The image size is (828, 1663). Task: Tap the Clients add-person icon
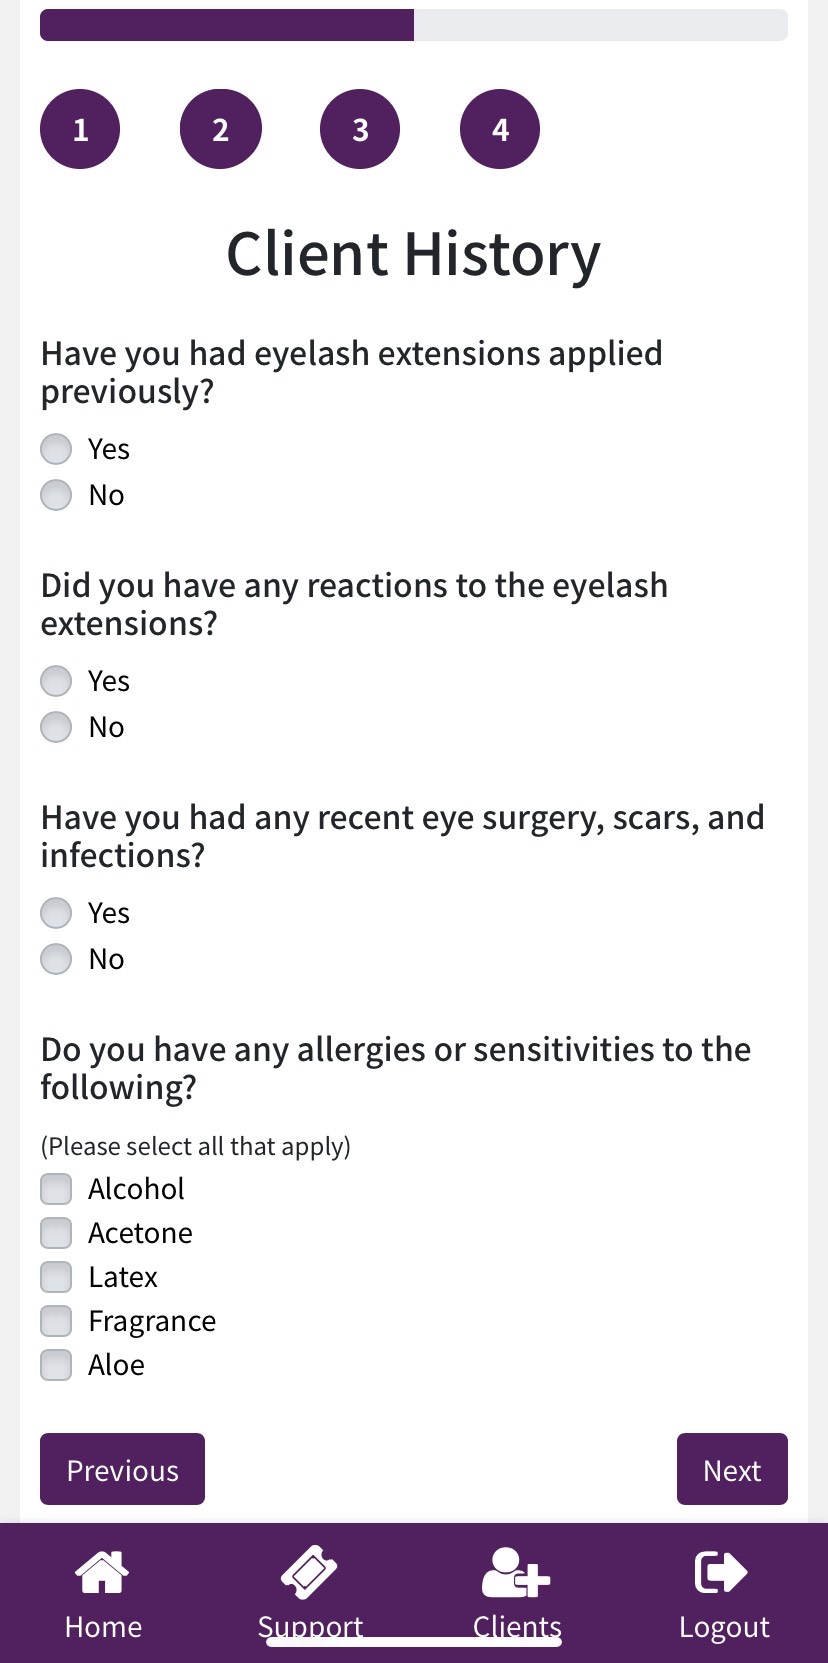[516, 1572]
